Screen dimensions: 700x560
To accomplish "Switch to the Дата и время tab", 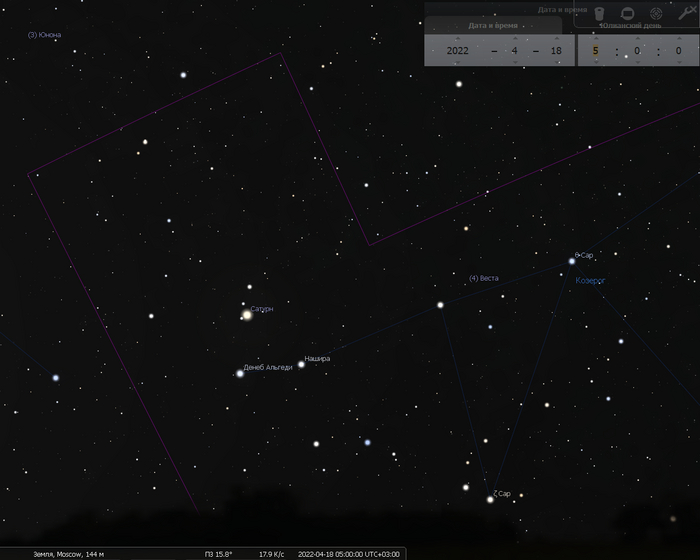I will click(493, 25).
